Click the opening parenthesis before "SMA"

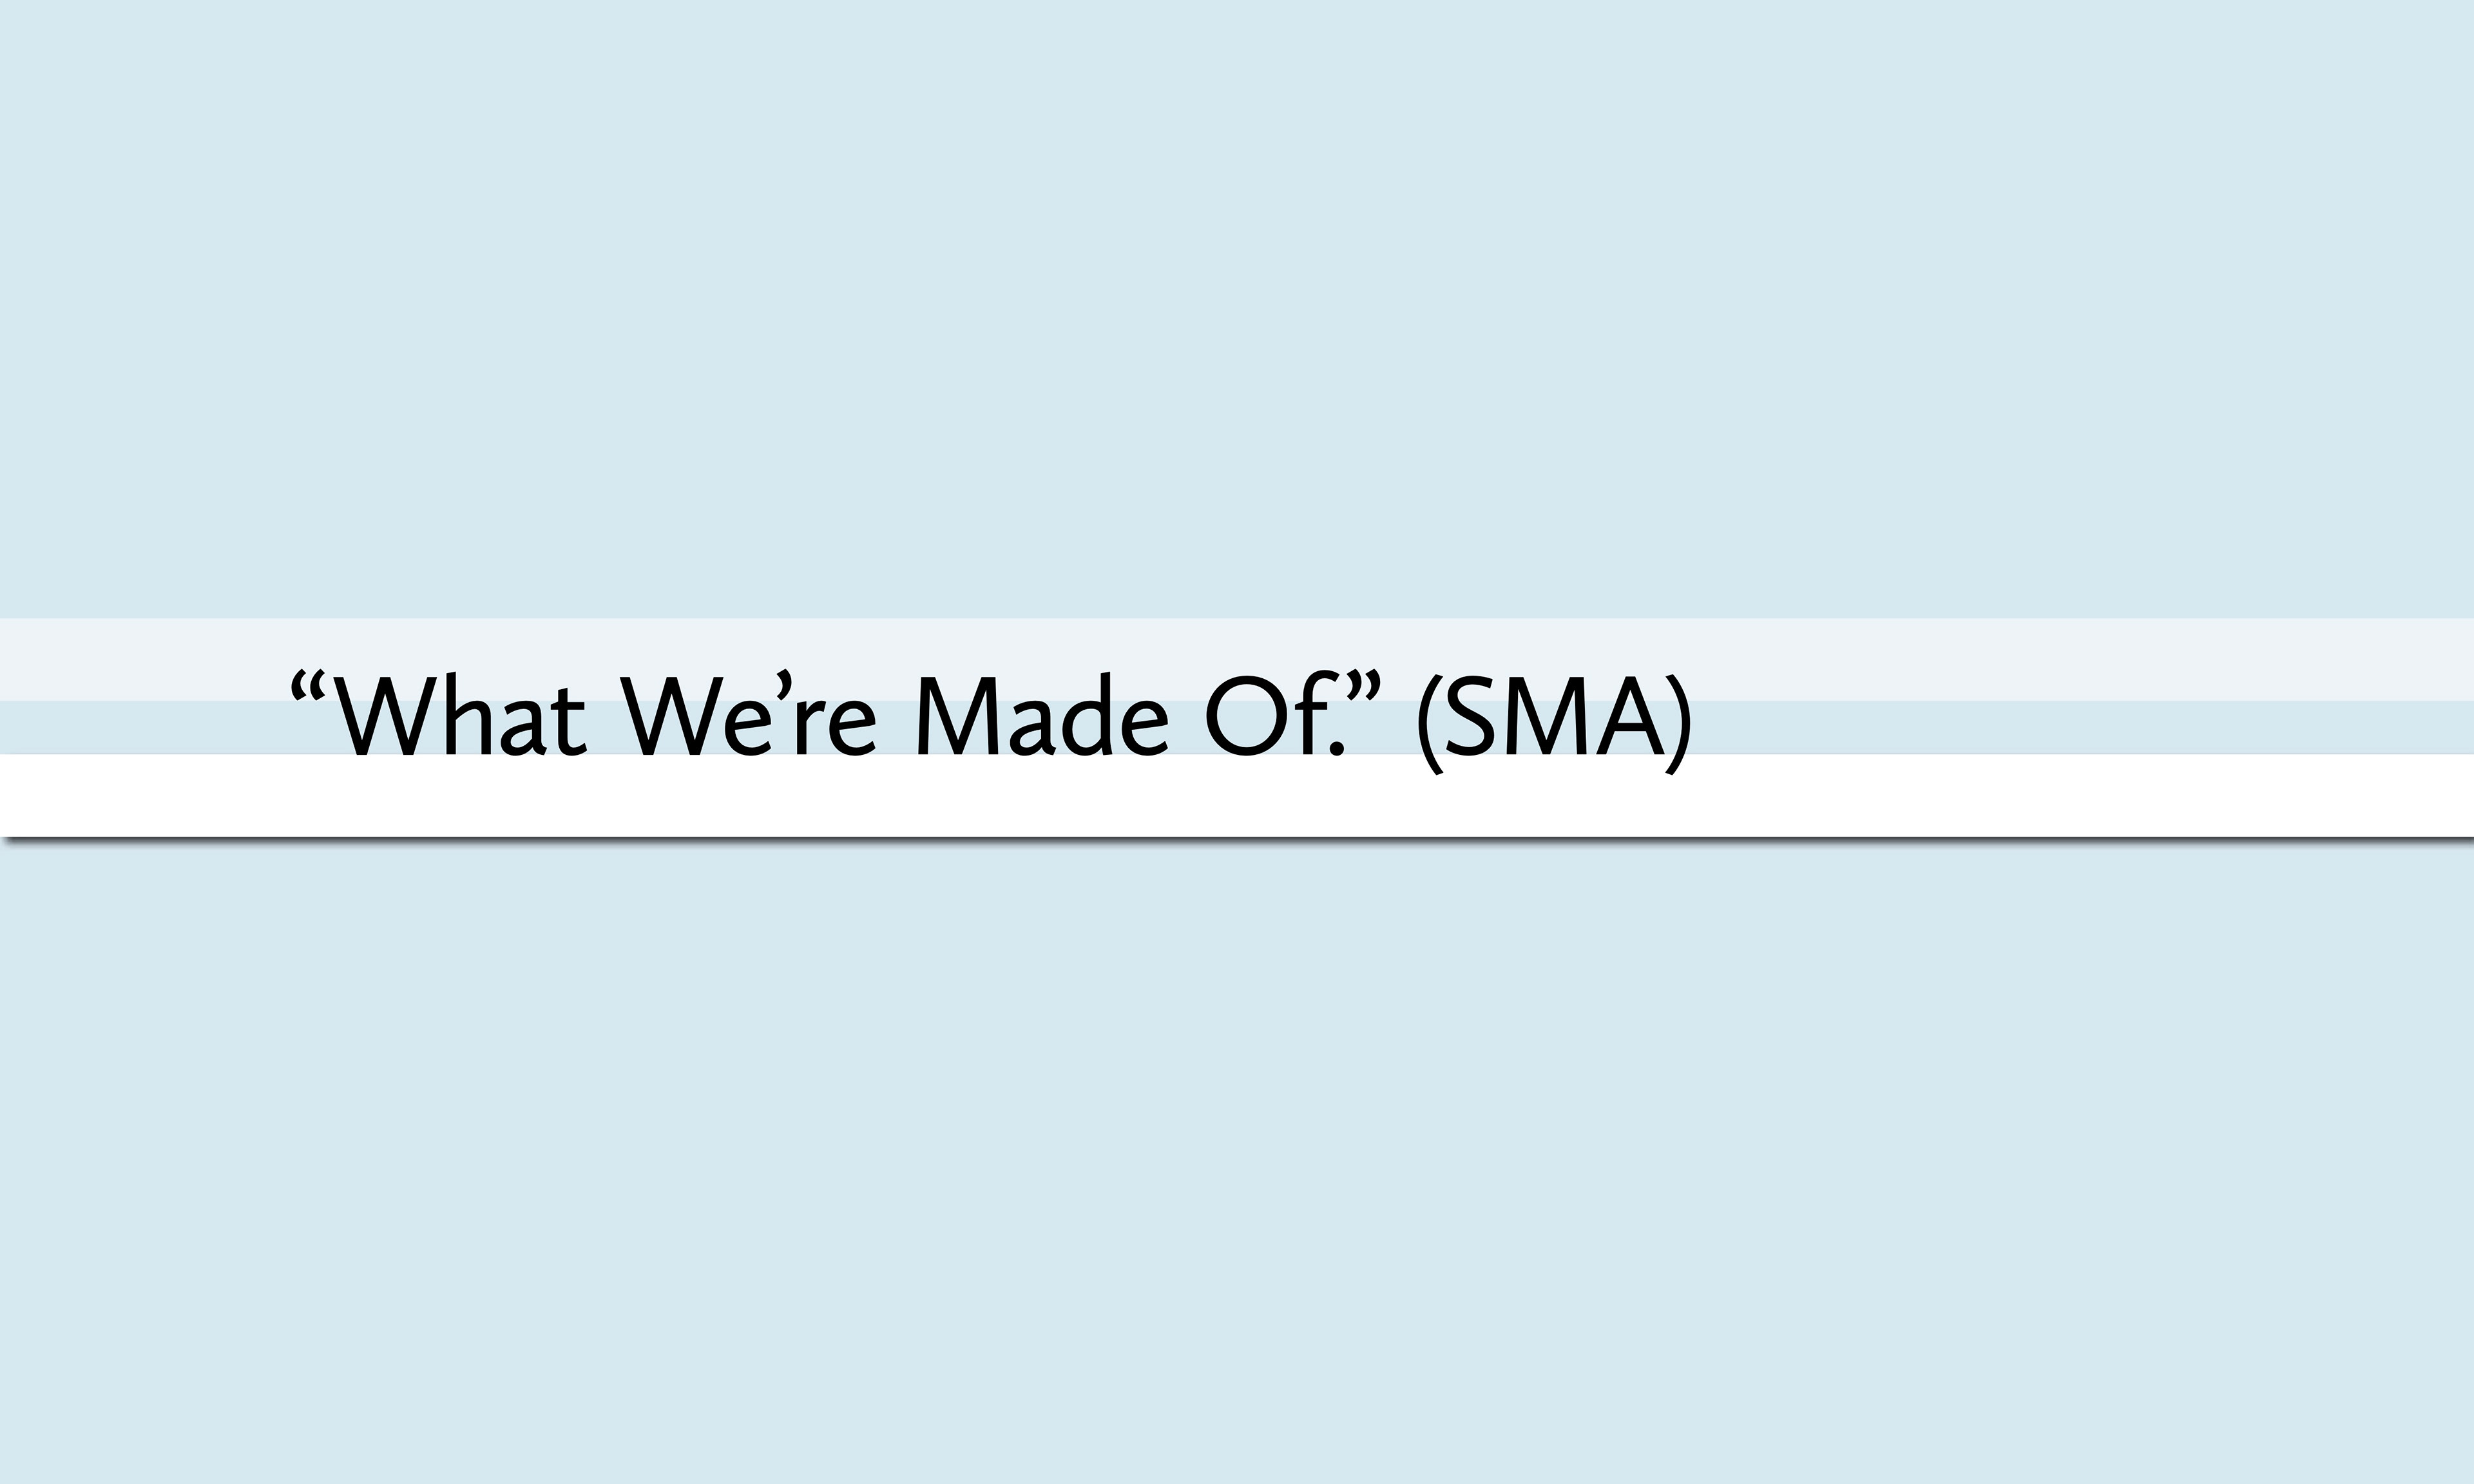click(x=1431, y=724)
